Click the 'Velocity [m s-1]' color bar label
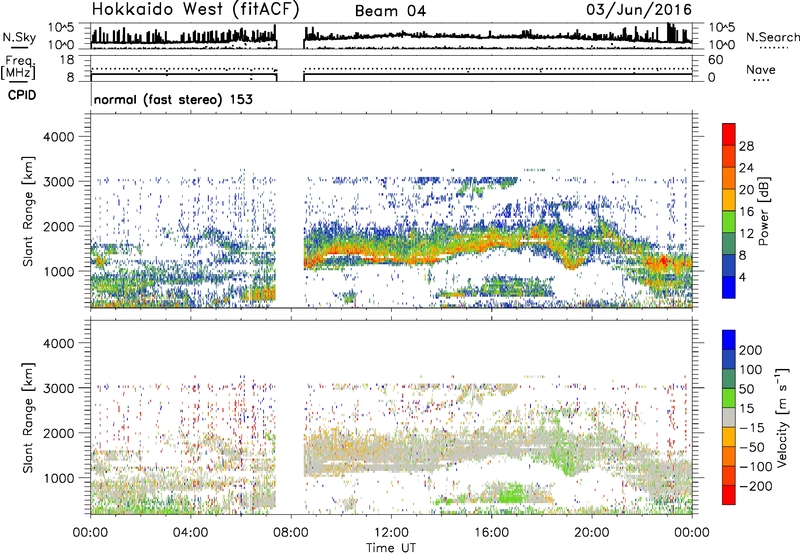The width and height of the screenshot is (800, 554). (x=782, y=417)
